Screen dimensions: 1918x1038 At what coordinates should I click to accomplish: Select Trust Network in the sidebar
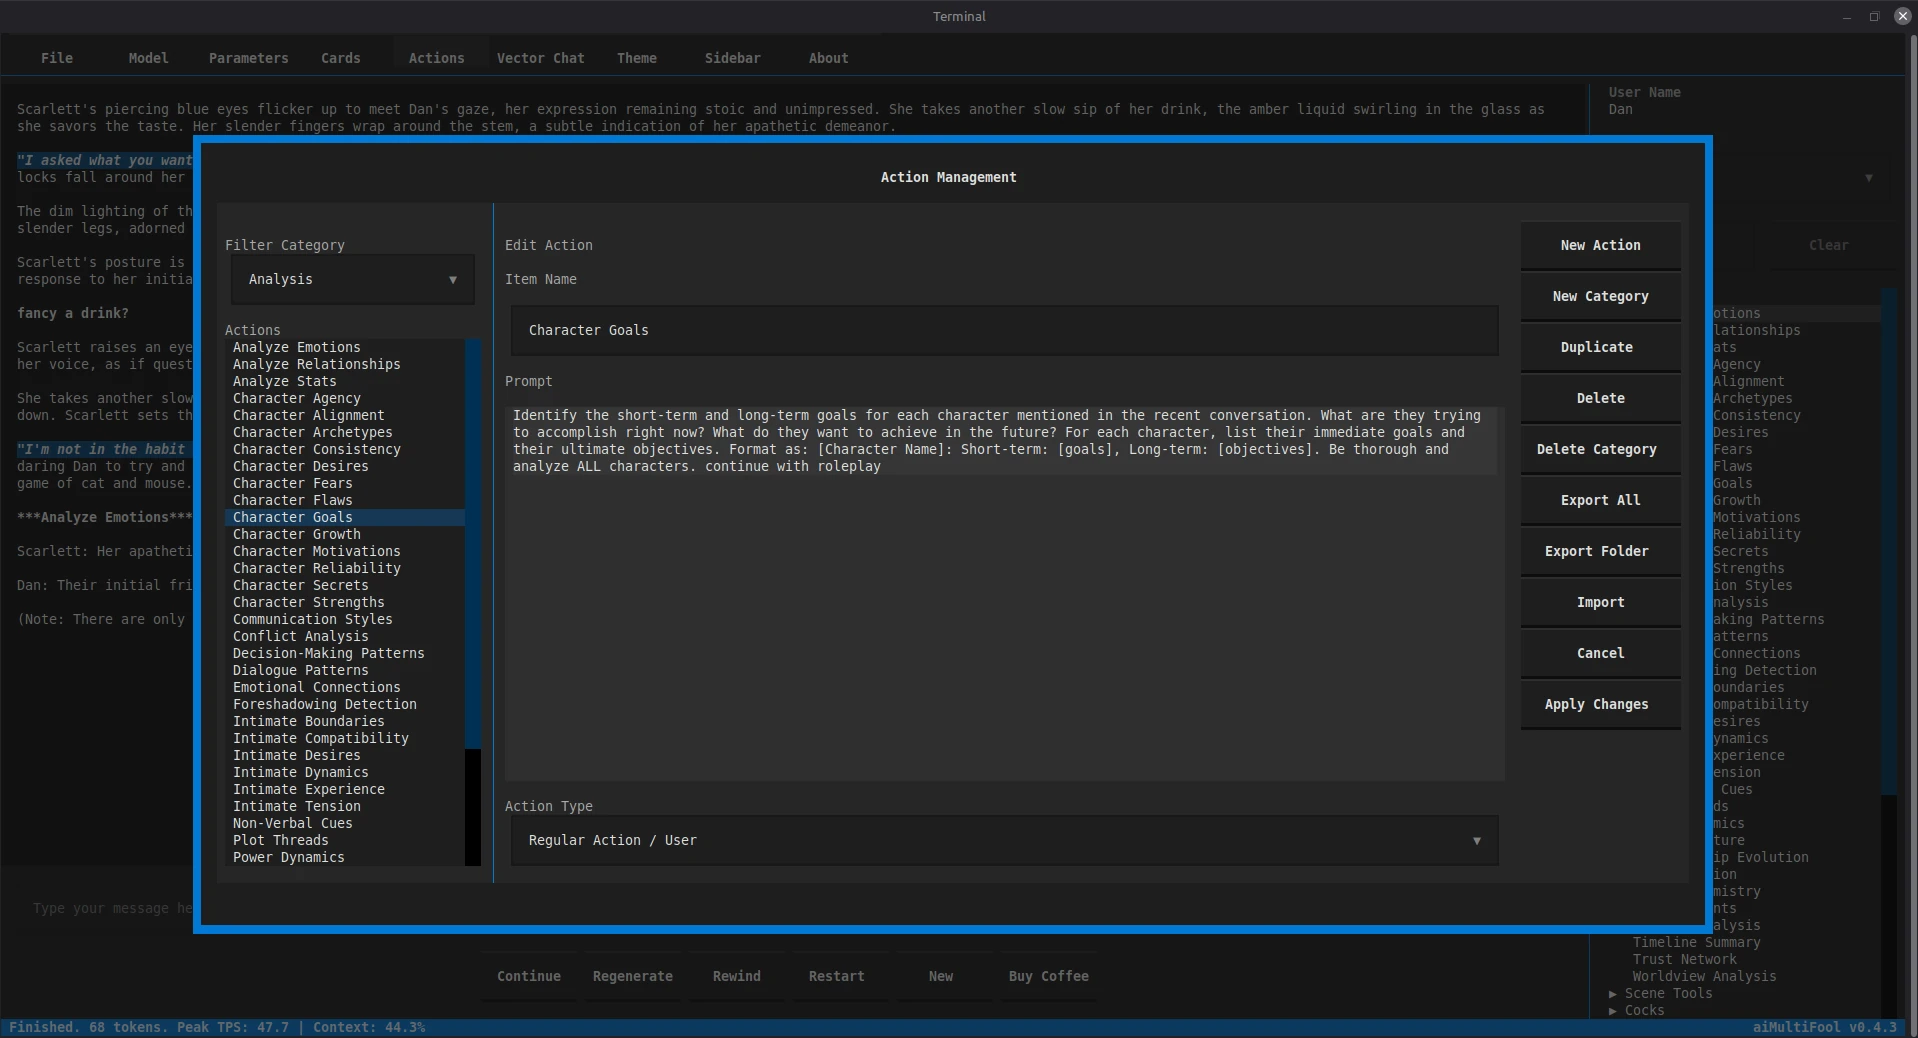(x=1685, y=960)
